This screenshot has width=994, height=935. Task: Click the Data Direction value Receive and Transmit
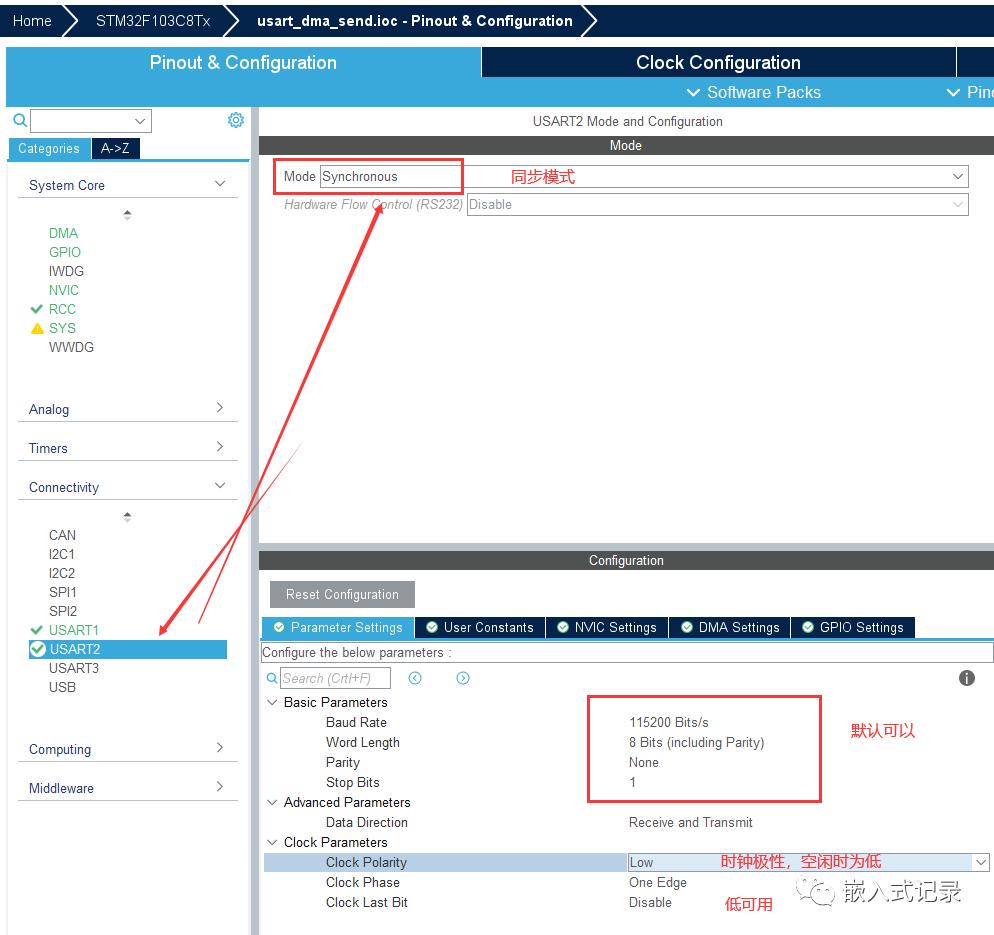pyautogui.click(x=690, y=822)
